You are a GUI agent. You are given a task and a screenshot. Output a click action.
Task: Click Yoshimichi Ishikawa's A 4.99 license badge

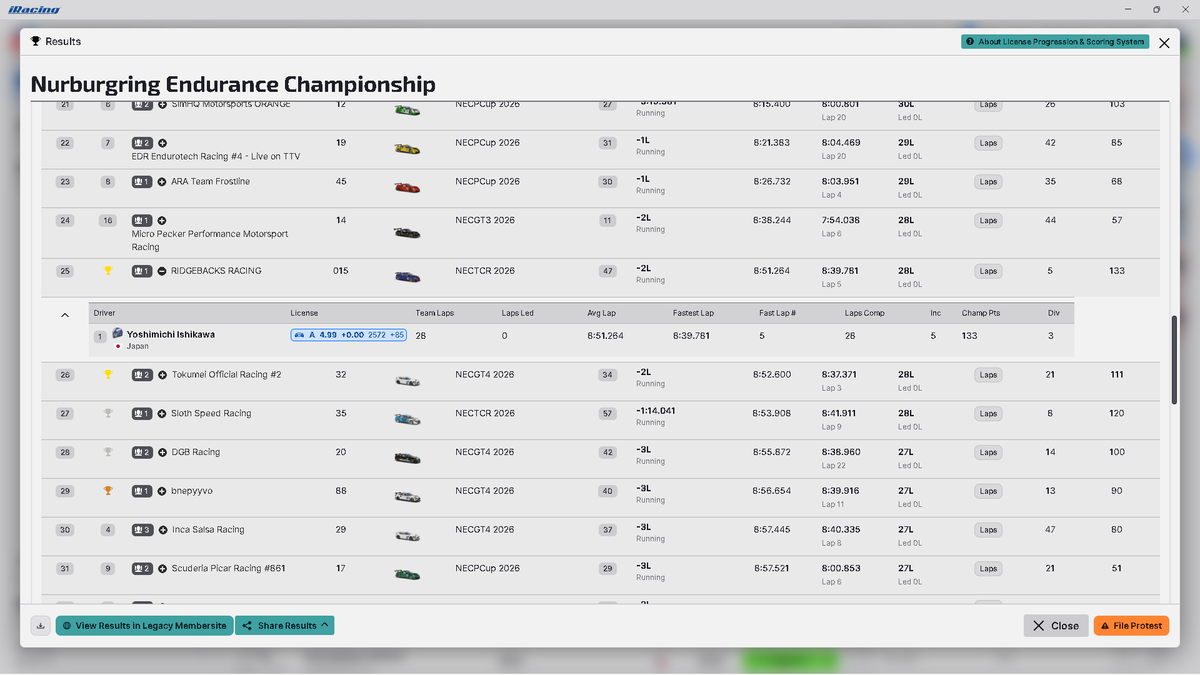[x=348, y=335]
